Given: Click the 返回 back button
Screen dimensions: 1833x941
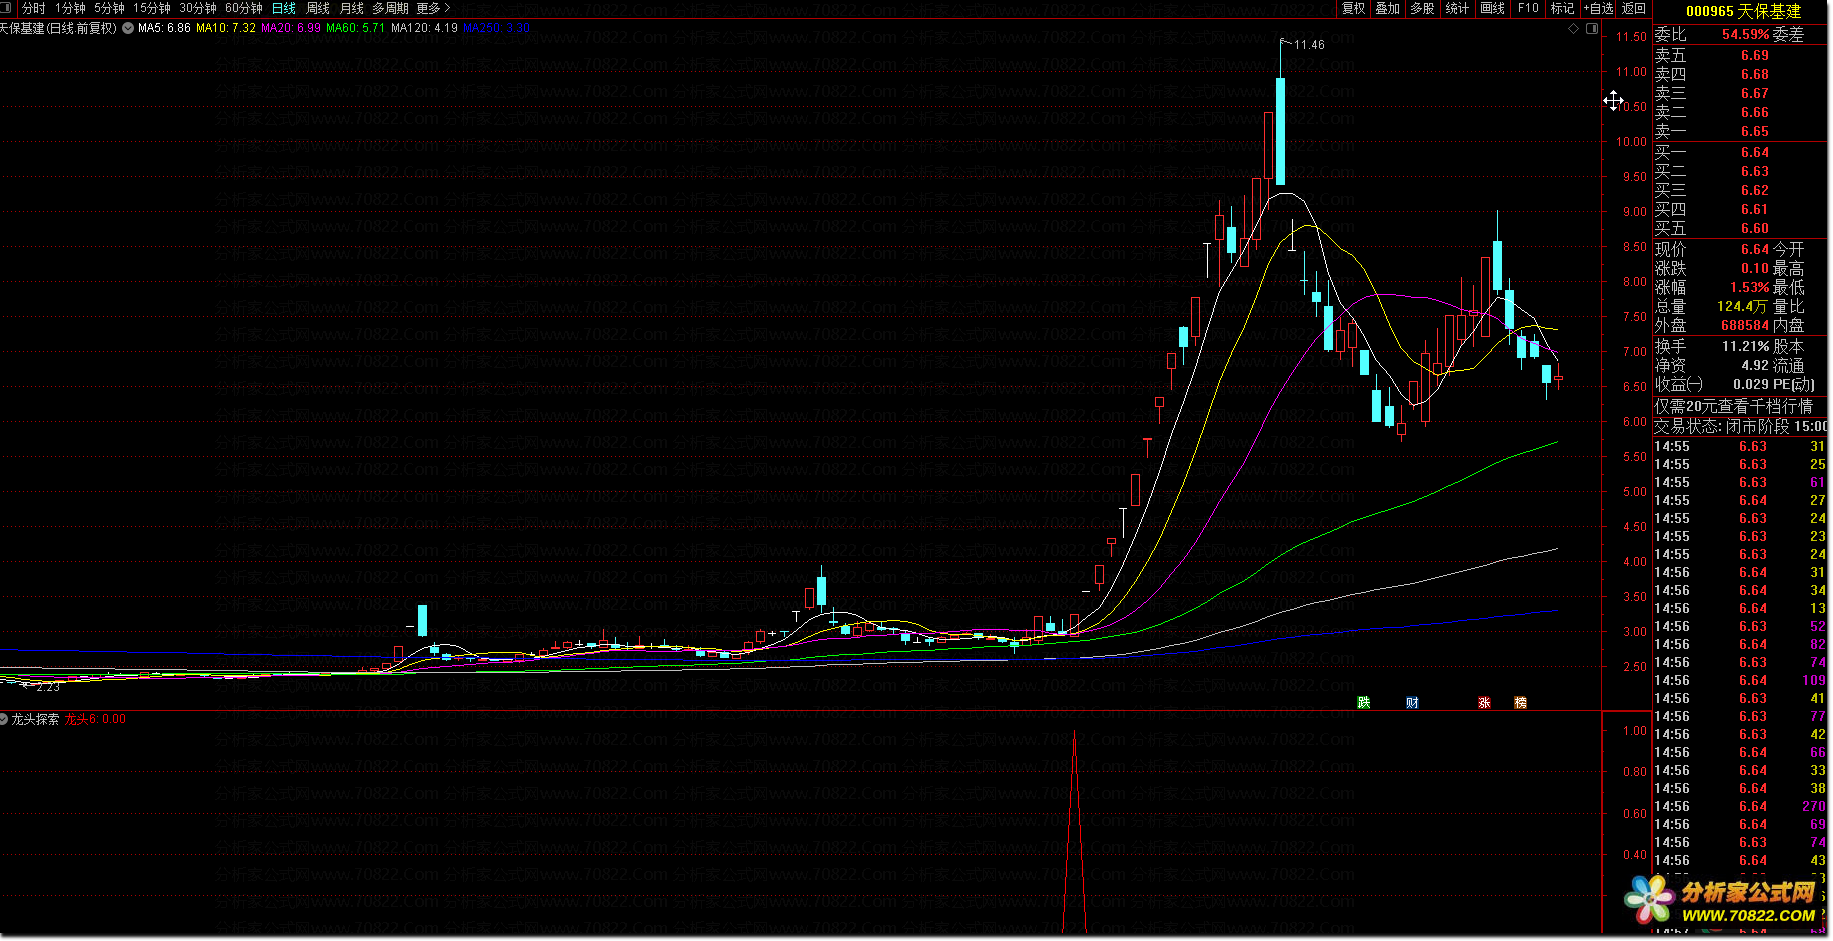Looking at the screenshot, I should (1634, 8).
